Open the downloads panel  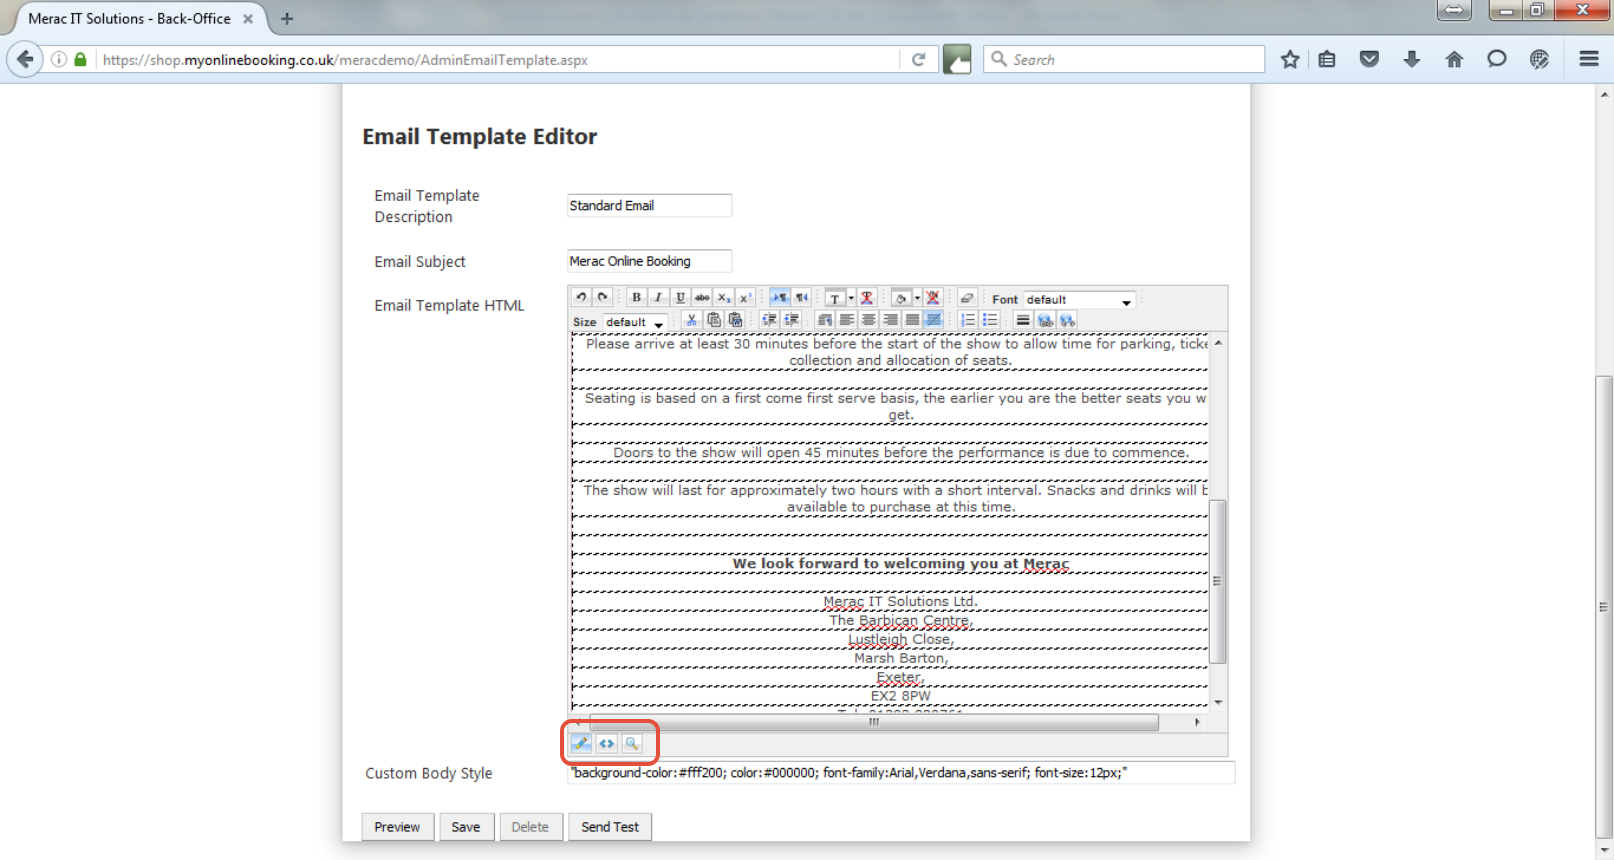coord(1412,59)
